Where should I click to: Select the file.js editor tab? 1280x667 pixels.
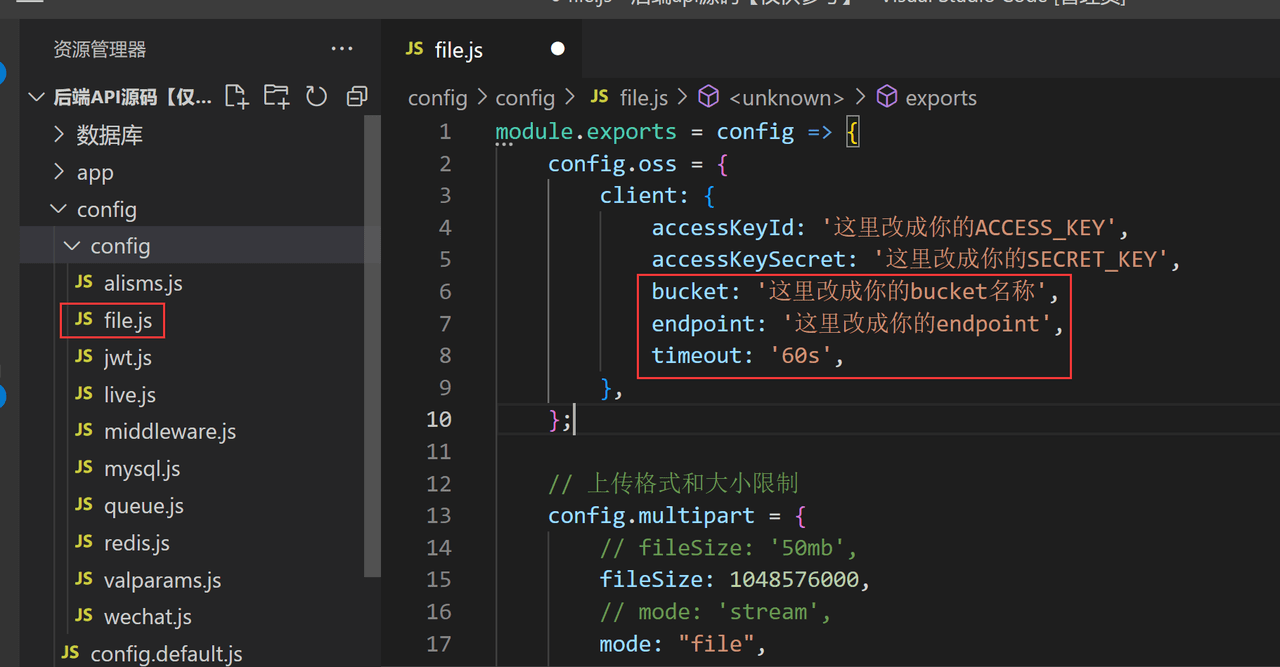[482, 49]
